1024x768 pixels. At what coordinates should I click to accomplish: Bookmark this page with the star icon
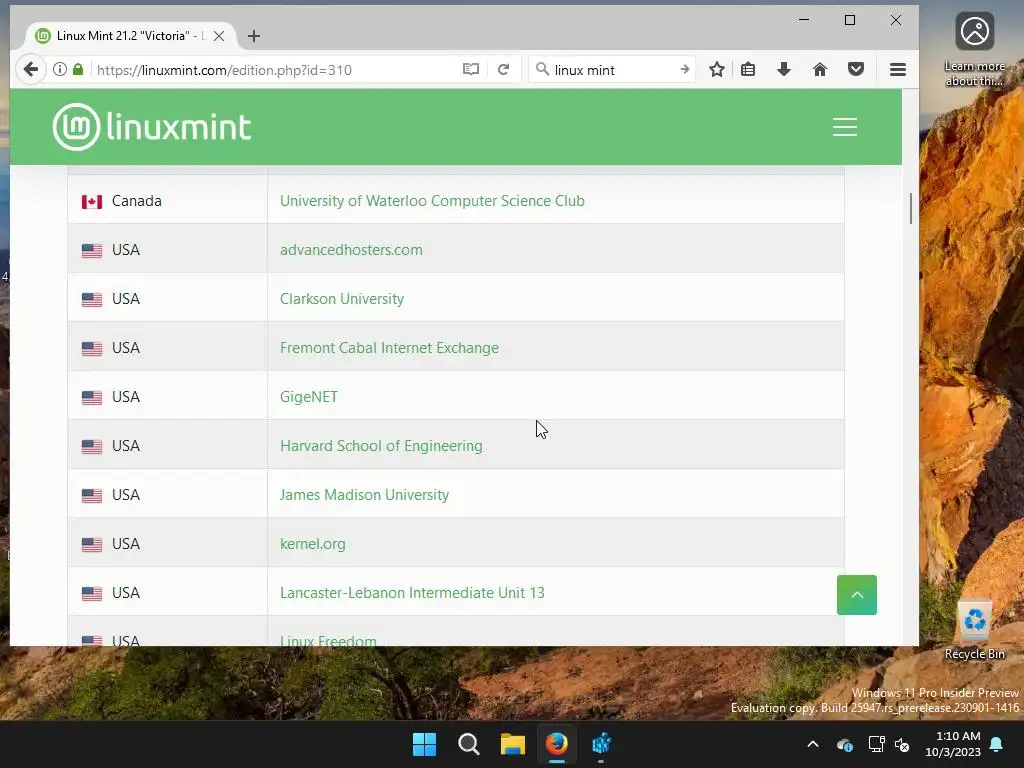pyautogui.click(x=716, y=69)
